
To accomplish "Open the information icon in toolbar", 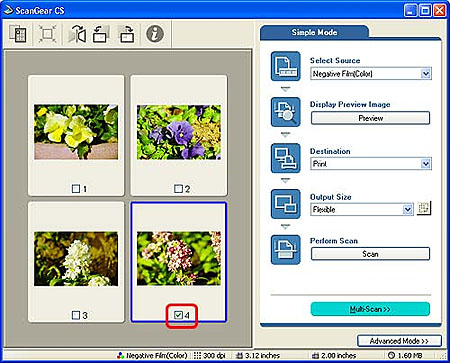I will 155,34.
